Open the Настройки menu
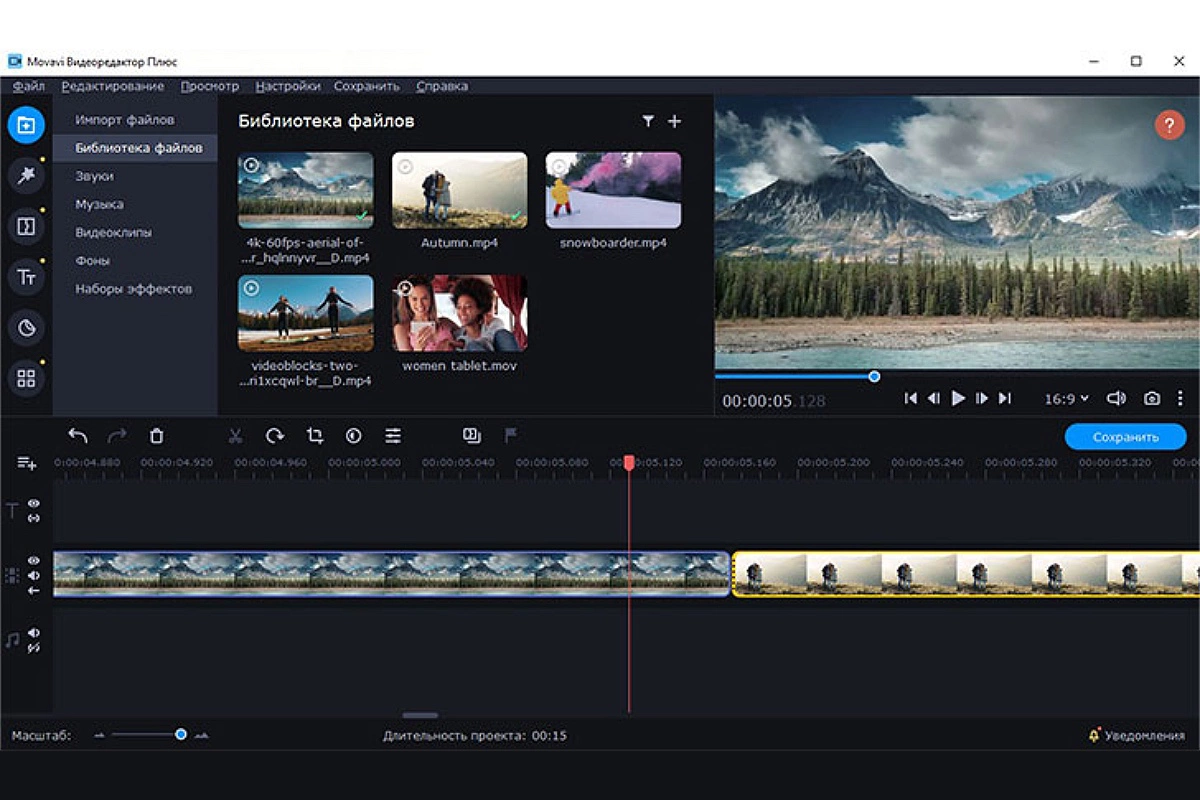Screen dimensions: 1200x800 coord(288,86)
